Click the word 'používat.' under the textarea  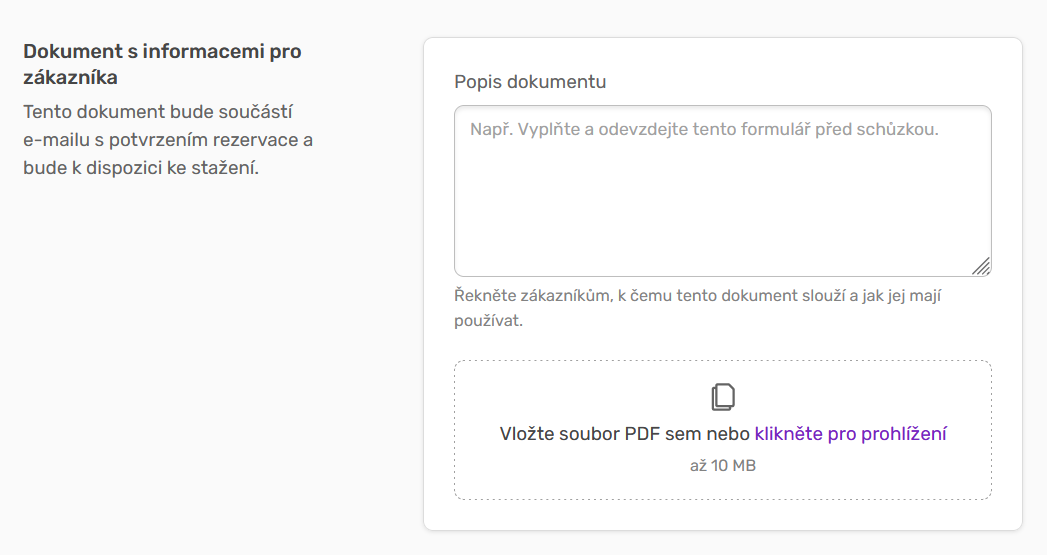pos(488,321)
